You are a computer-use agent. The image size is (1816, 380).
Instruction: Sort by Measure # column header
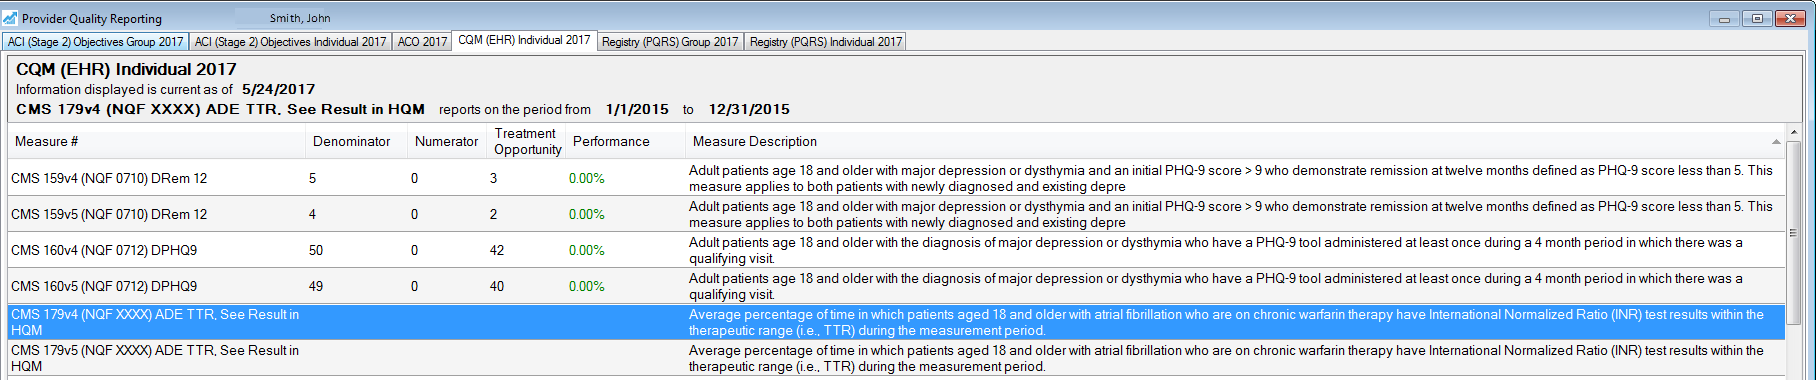click(156, 142)
